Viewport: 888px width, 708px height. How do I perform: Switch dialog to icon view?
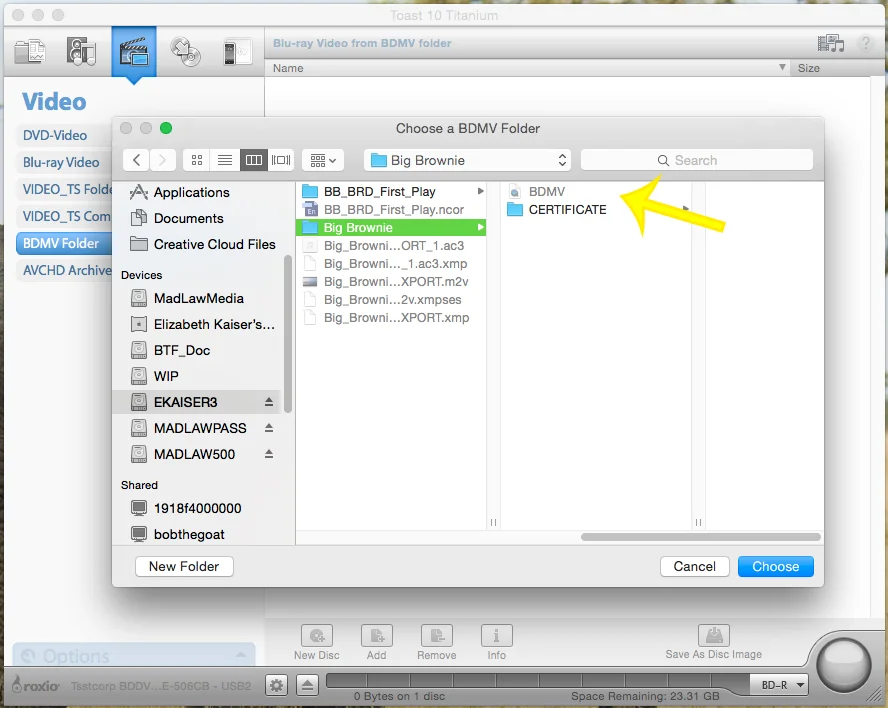pyautogui.click(x=197, y=160)
